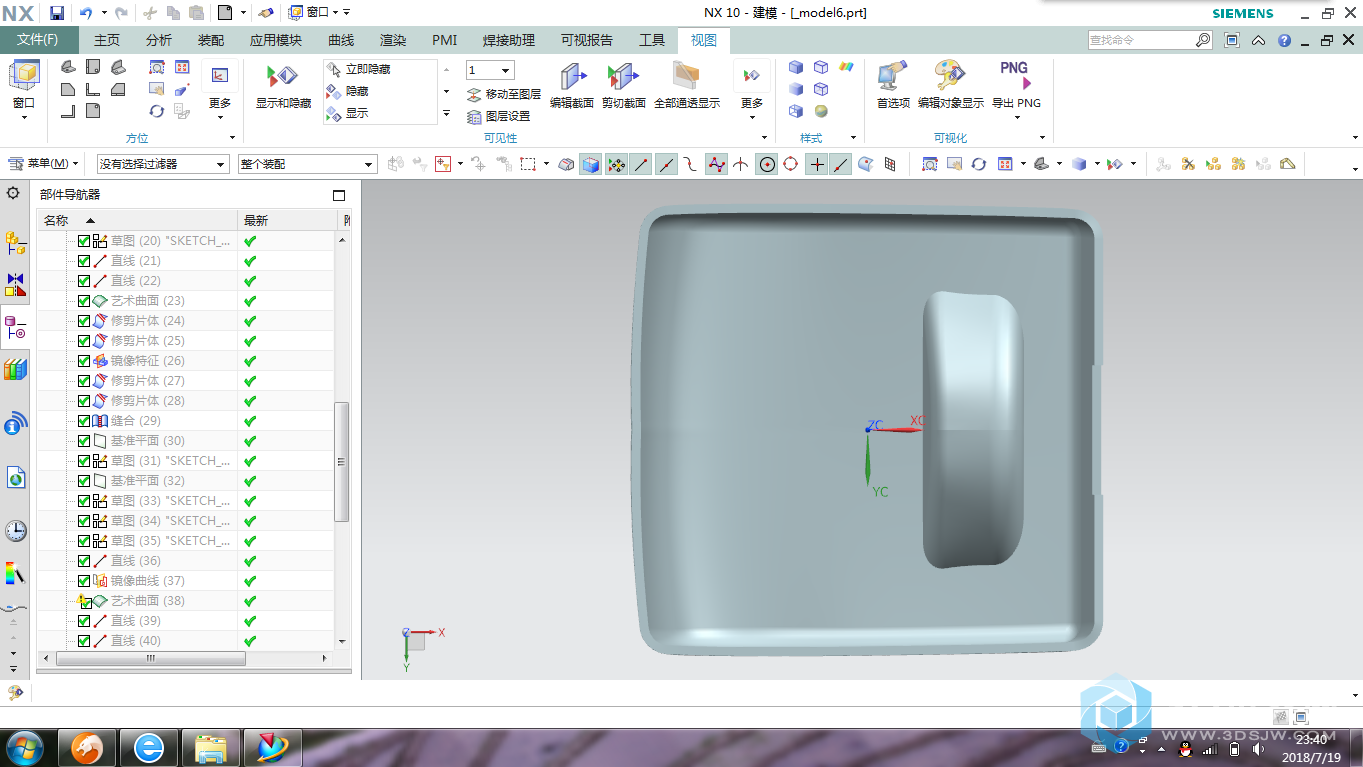Click the Save icon in the title bar

57,13
